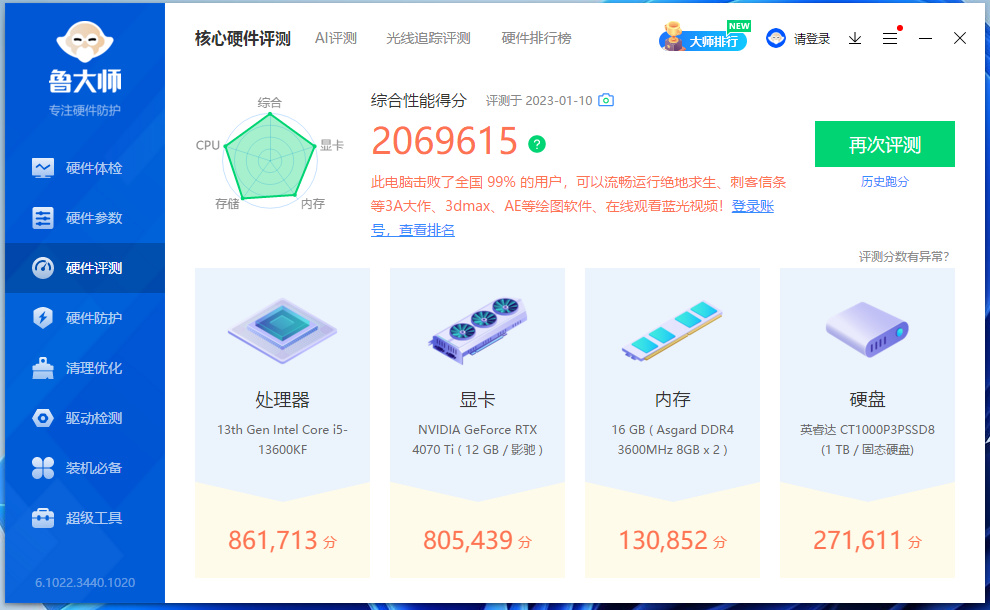Click NVIDIA GeForce RTX 4070 Ti text
This screenshot has height=610, width=990.
coord(477,440)
